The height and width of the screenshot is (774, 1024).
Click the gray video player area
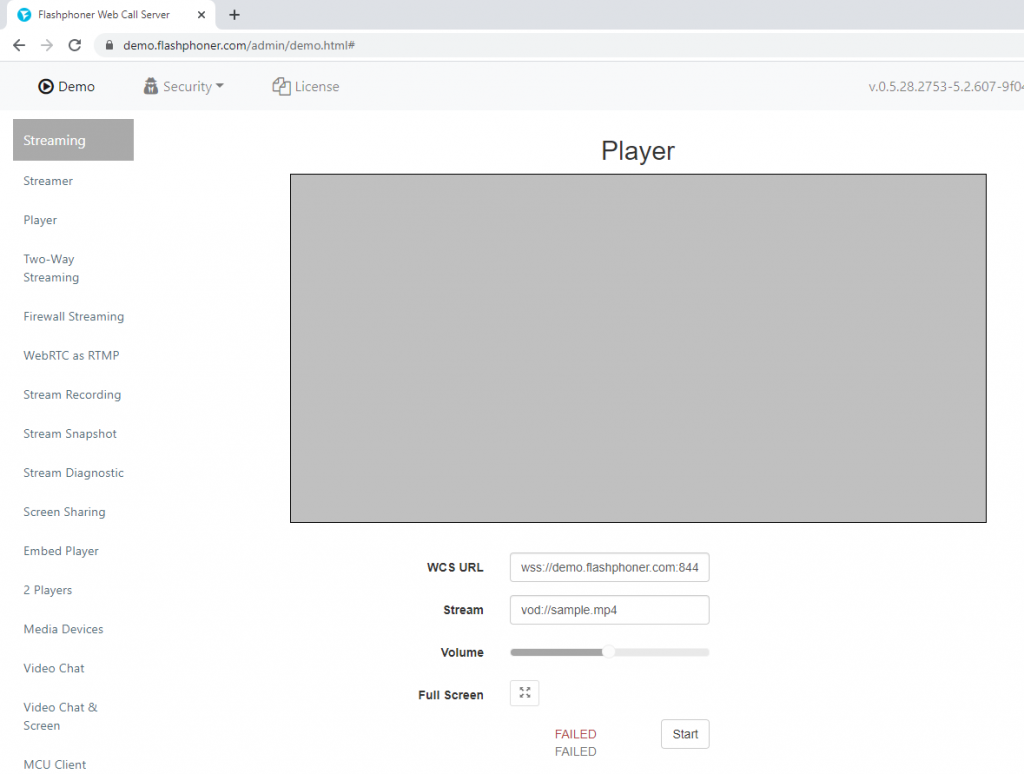tap(638, 348)
